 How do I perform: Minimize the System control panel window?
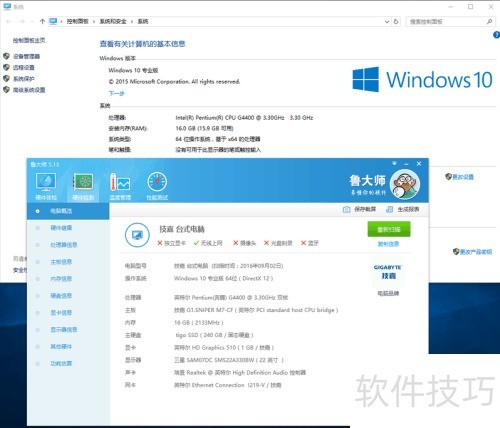tap(450, 7)
